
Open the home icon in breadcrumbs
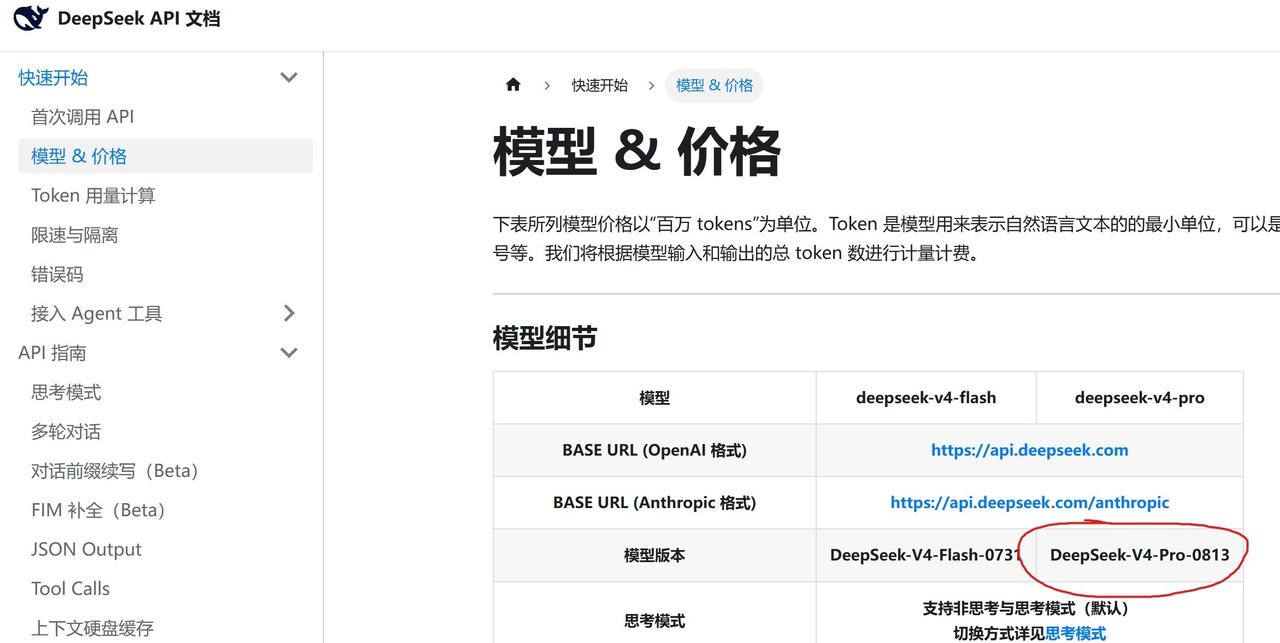[x=513, y=85]
